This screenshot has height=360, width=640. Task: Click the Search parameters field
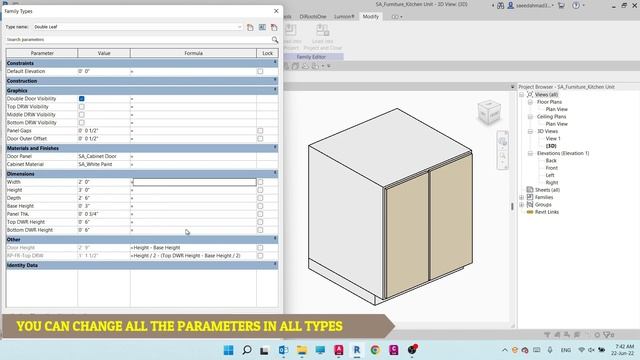coord(139,40)
